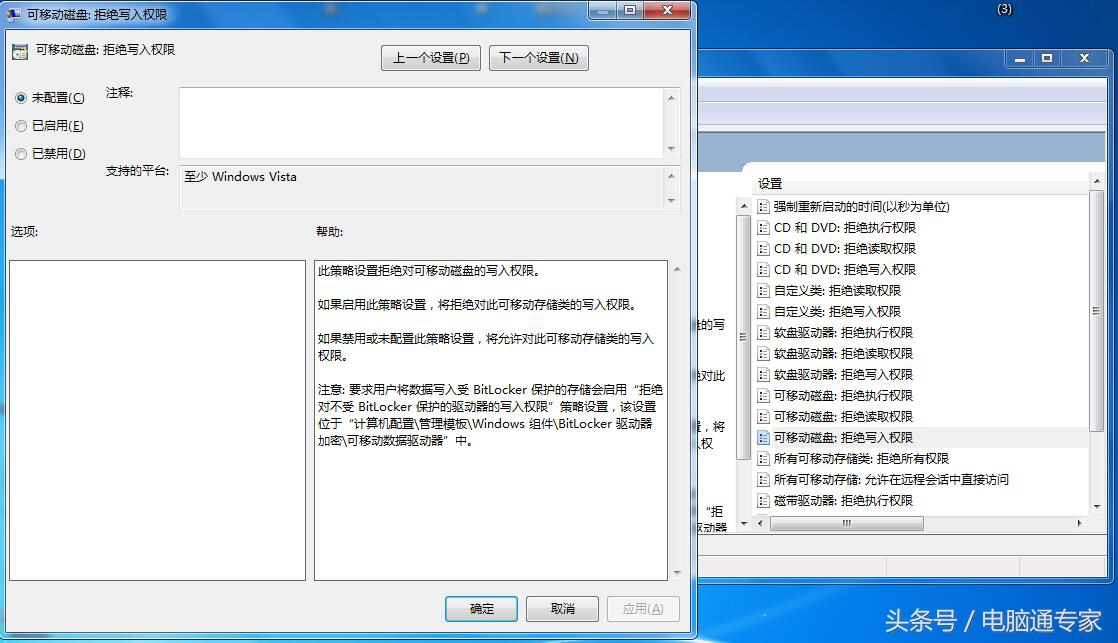This screenshot has width=1118, height=643.
Task: Select CD 和 DVD: 拒绝读取权限 text
Action: (x=844, y=249)
